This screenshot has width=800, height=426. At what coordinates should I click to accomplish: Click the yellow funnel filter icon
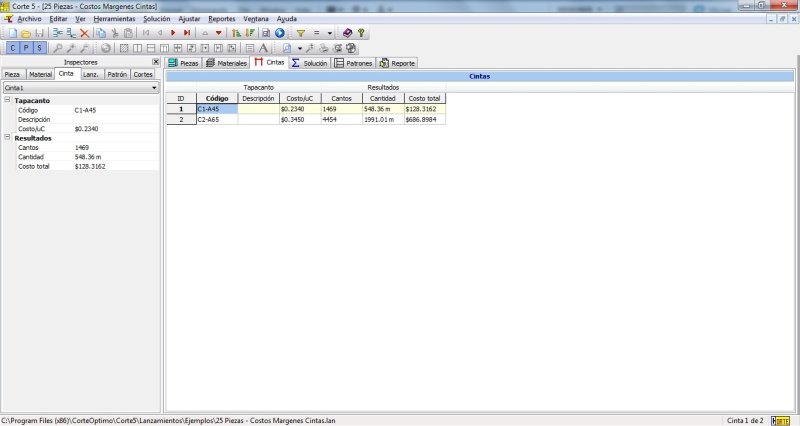[x=300, y=33]
